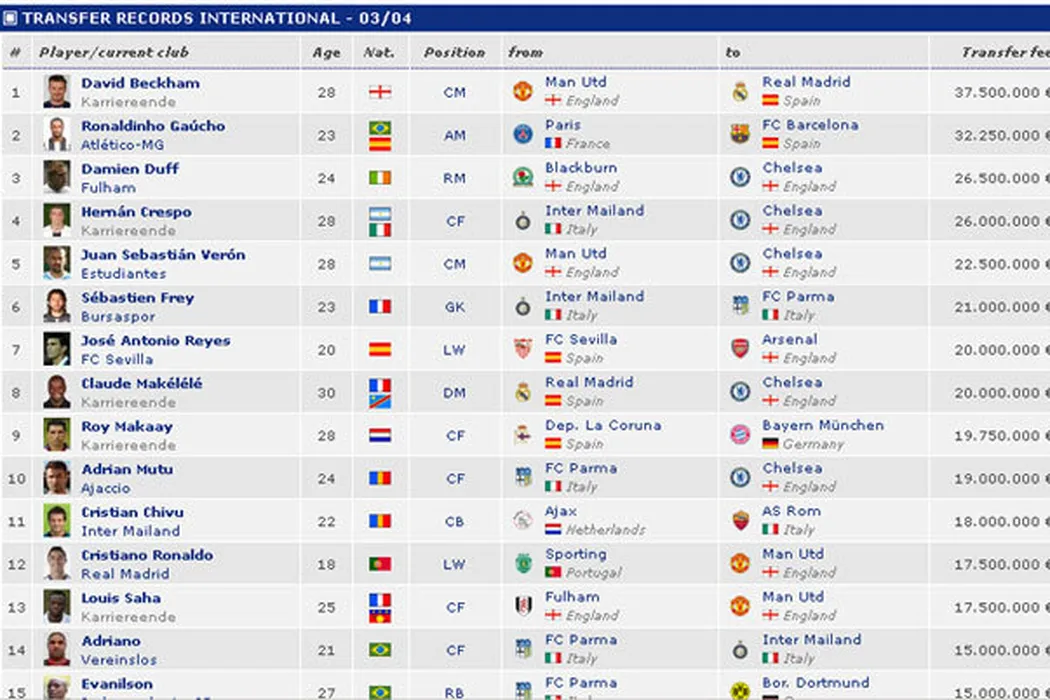Image resolution: width=1050 pixels, height=700 pixels.
Task: Click the Dep. La Coruna club link
Action: [603, 426]
